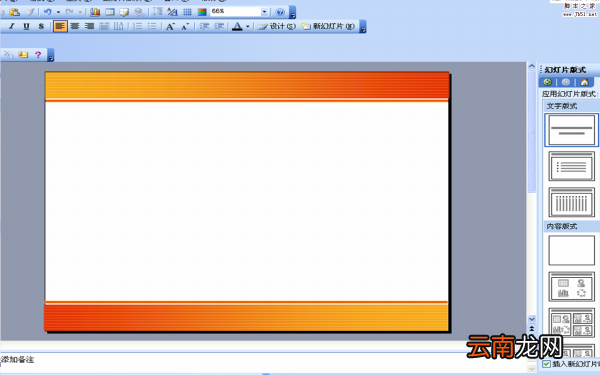Select the title and text layout thumbnail
Viewport: 600px width, 375px height.
(571, 166)
